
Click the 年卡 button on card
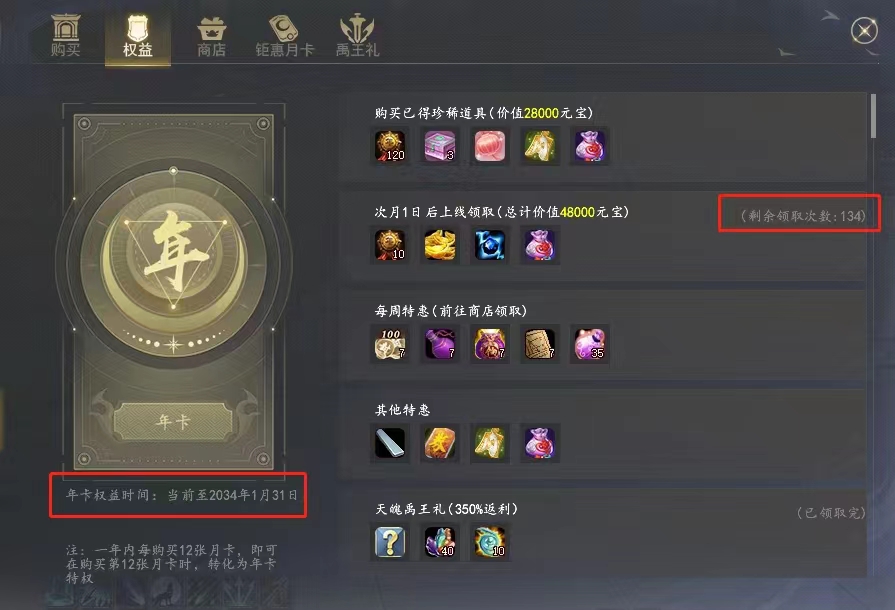(x=173, y=422)
